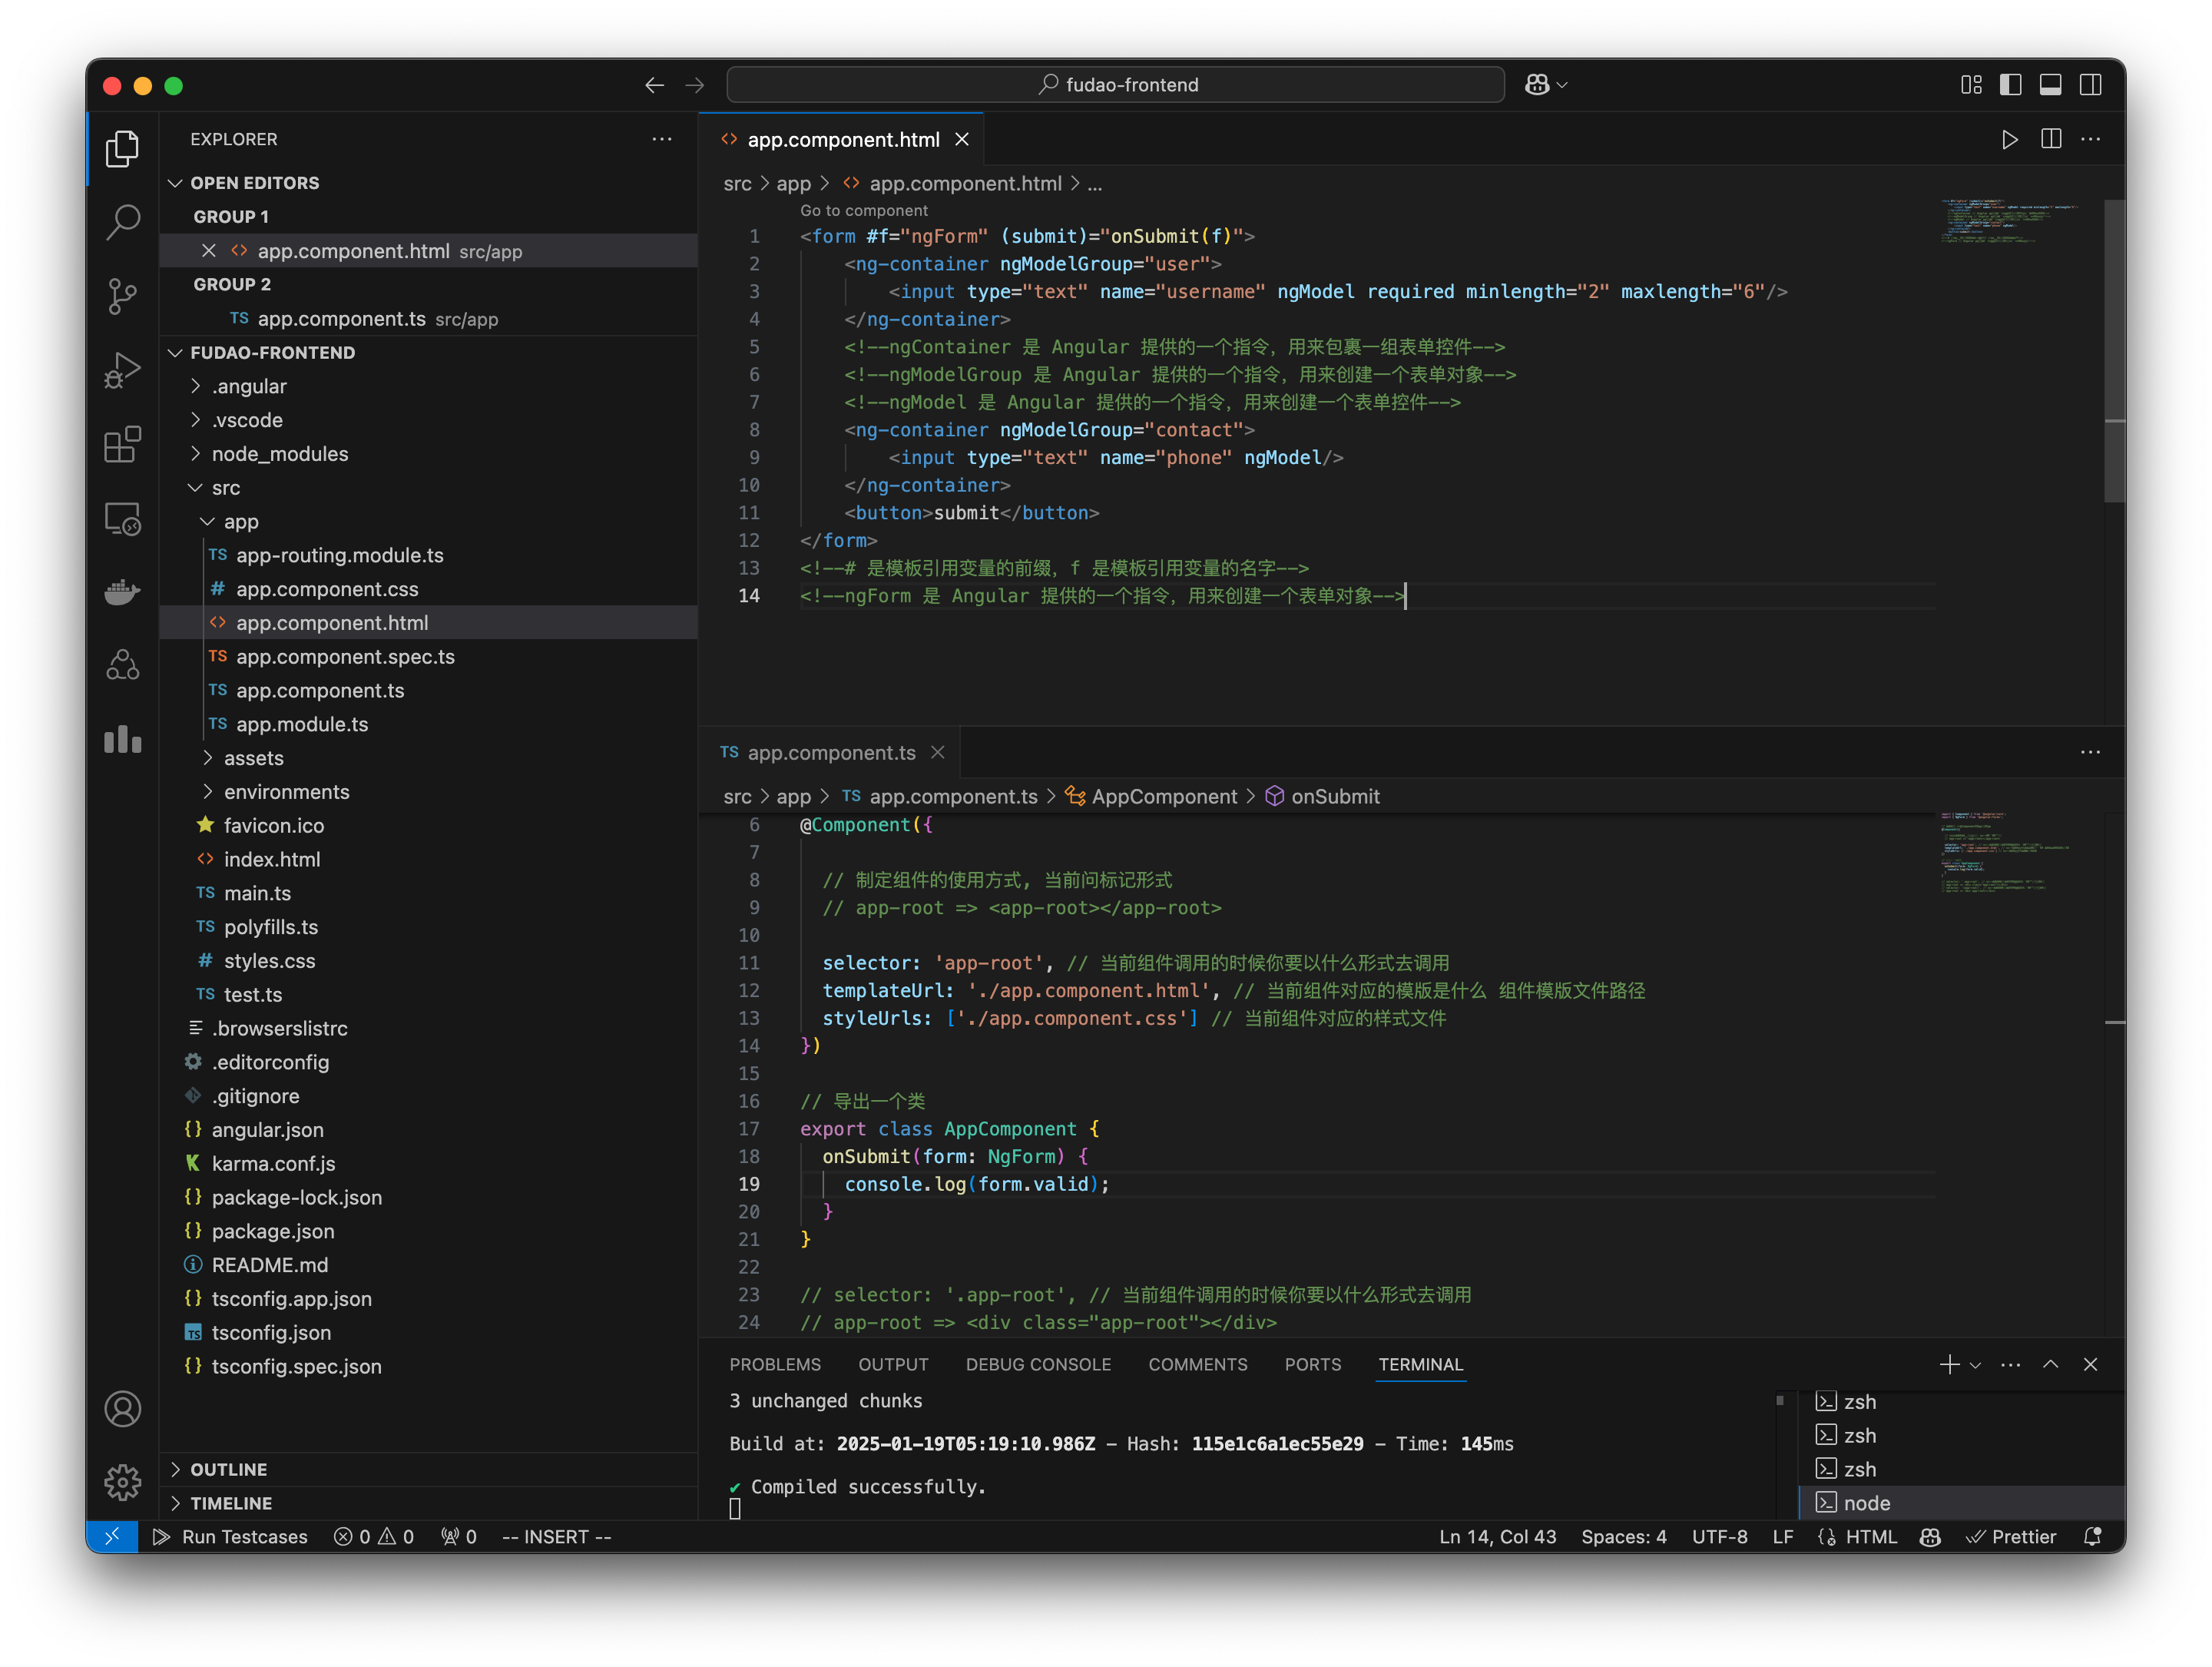Open the terminal profile dropdown
The width and height of the screenshot is (2212, 1667).
point(1975,1364)
